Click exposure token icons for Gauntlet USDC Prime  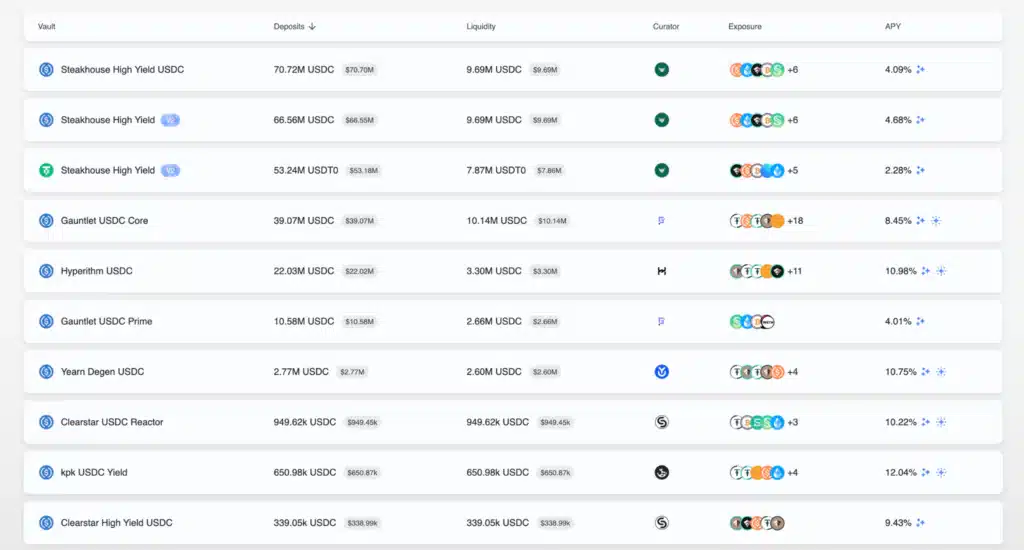tap(753, 322)
